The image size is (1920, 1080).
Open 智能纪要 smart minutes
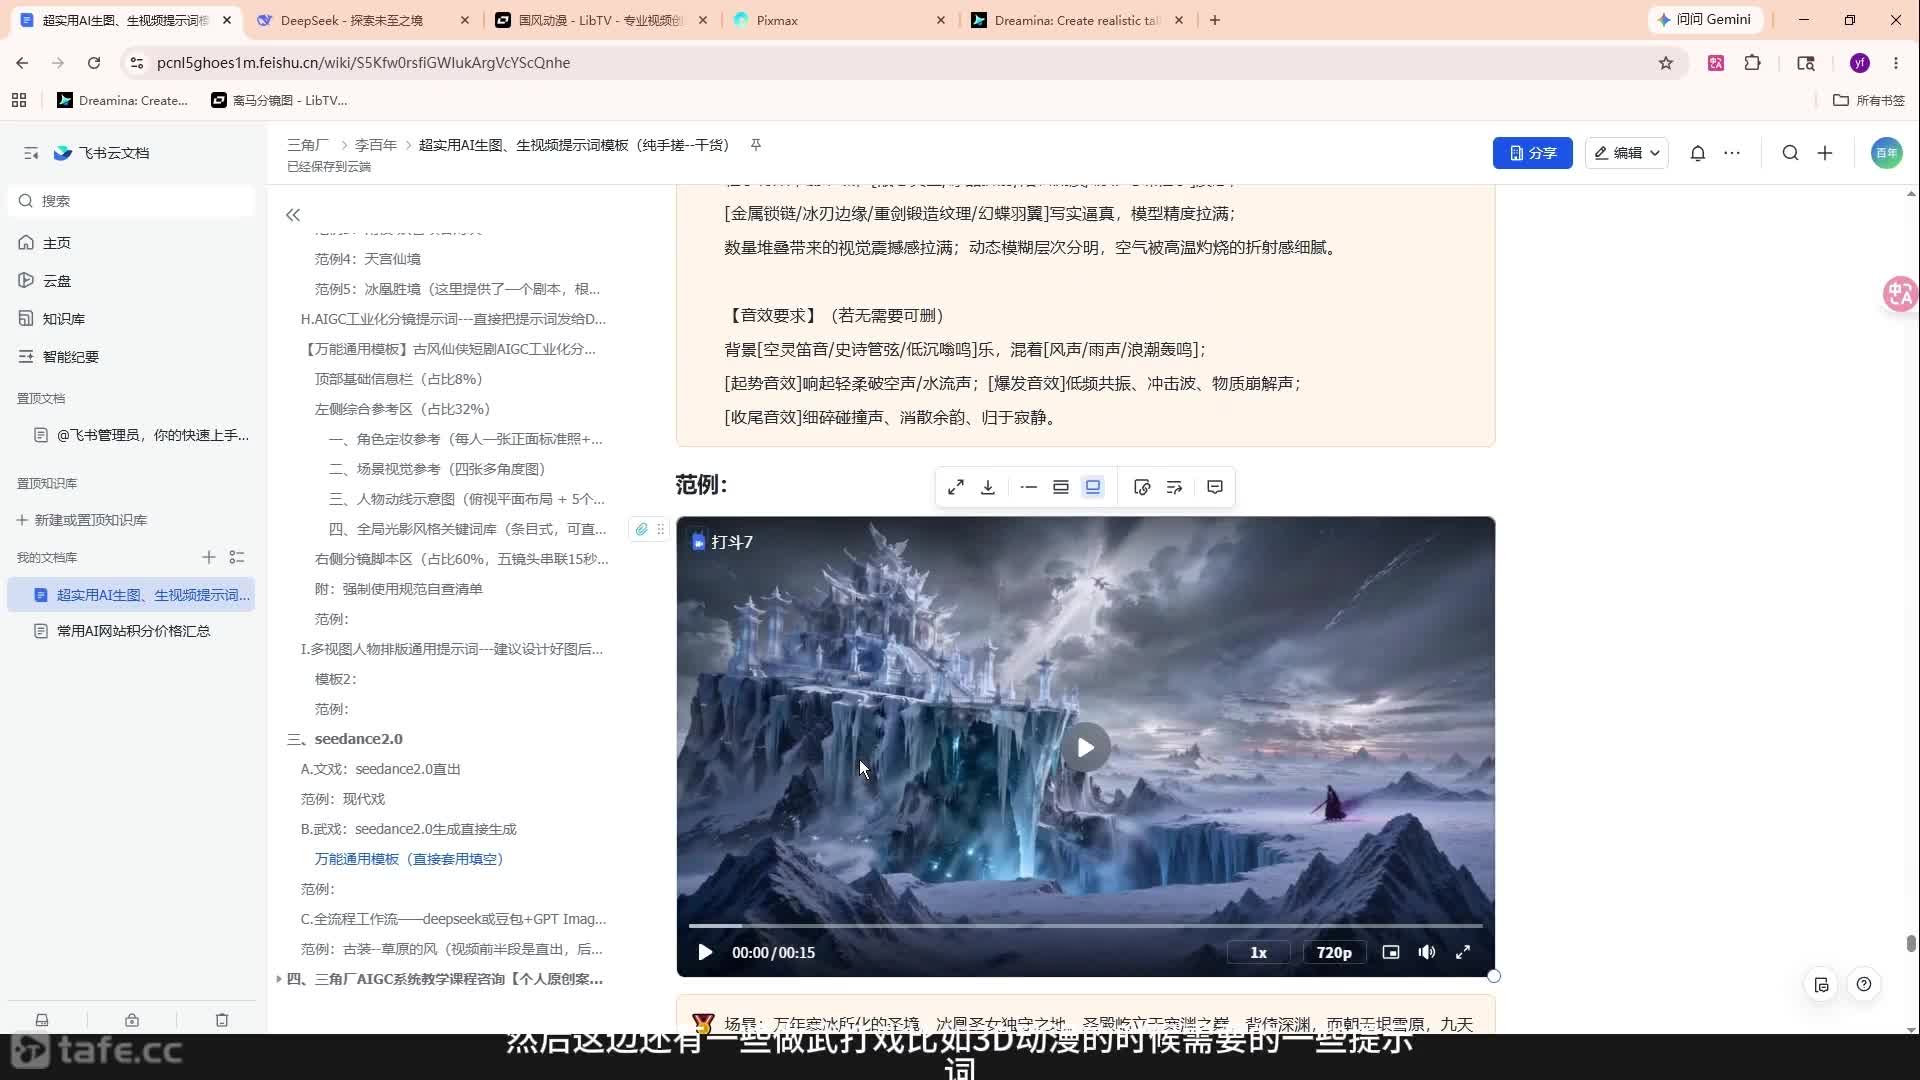point(59,357)
